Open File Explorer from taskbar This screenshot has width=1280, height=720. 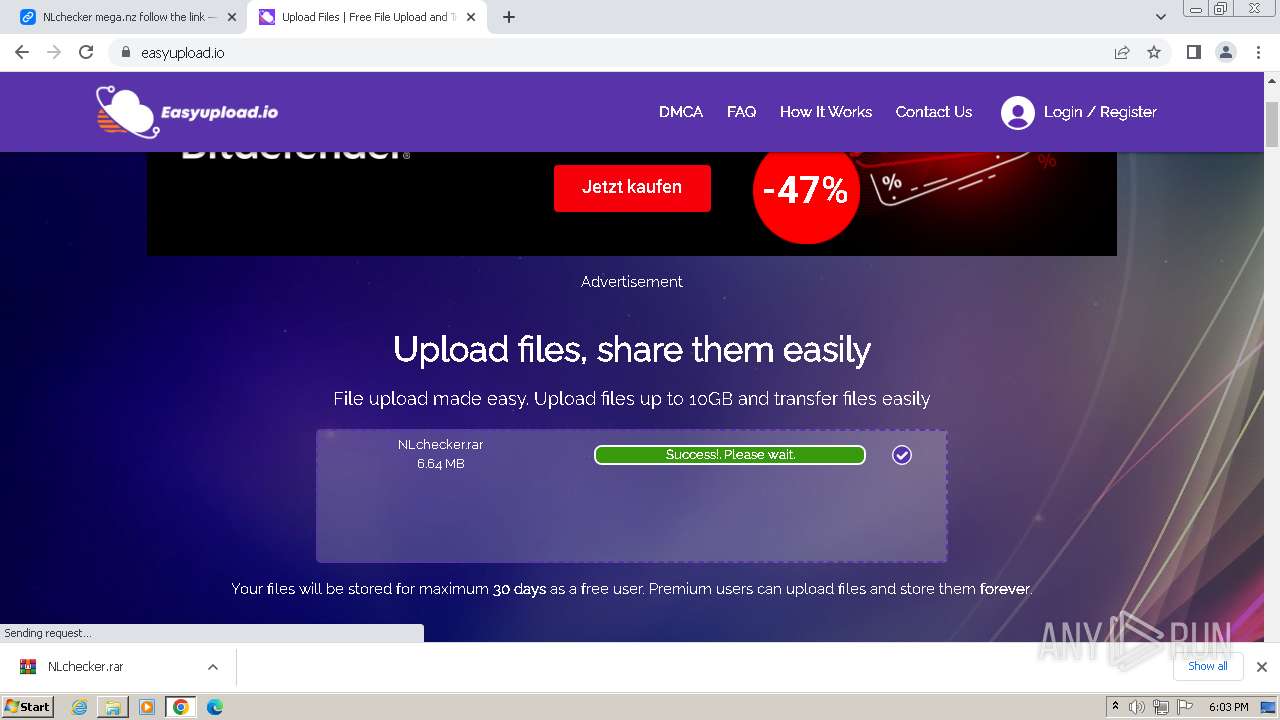click(x=113, y=707)
